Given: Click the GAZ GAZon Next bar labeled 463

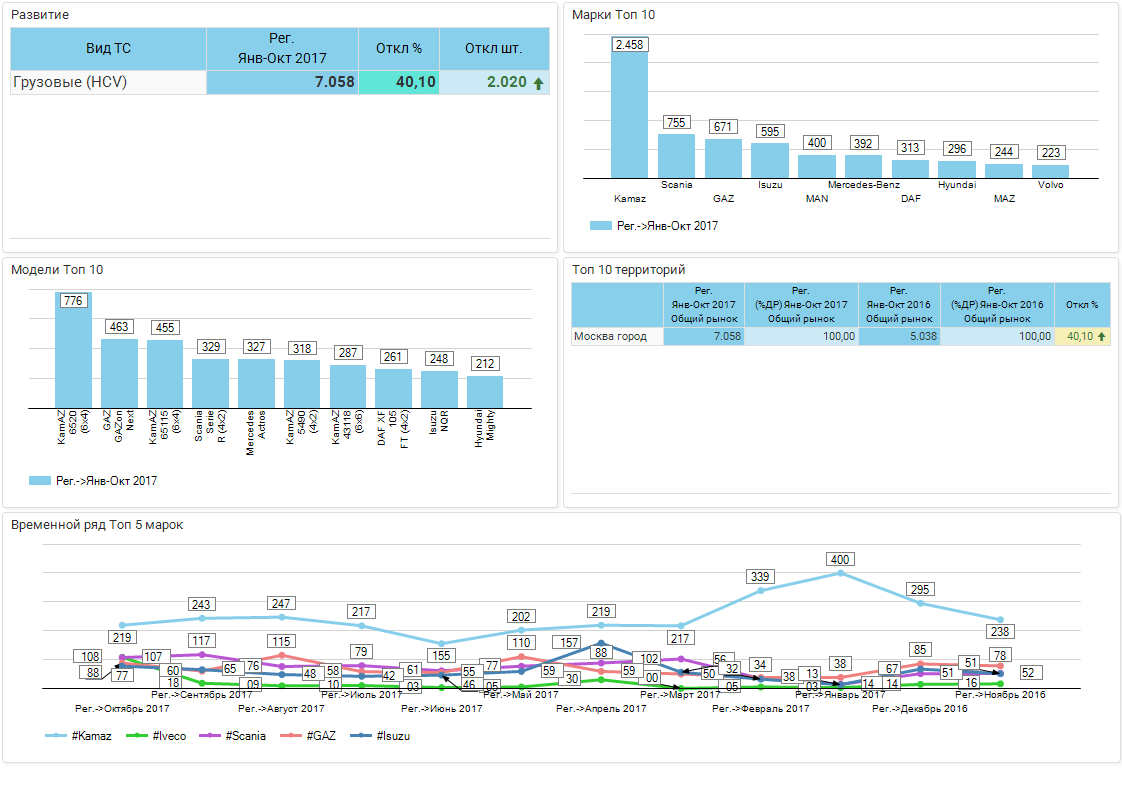Looking at the screenshot, I should 119,374.
